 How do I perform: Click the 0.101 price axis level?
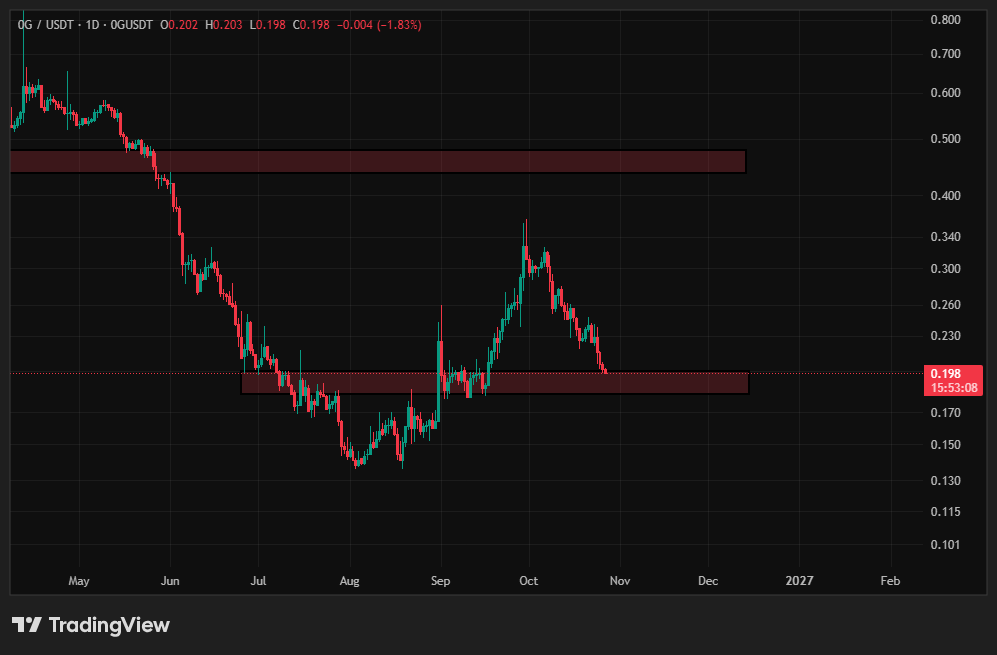click(945, 544)
